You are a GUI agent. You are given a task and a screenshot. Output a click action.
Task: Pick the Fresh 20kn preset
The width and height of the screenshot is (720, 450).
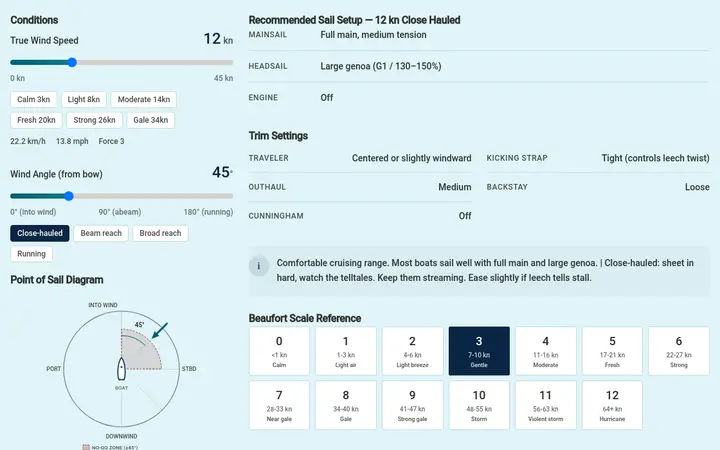36,120
